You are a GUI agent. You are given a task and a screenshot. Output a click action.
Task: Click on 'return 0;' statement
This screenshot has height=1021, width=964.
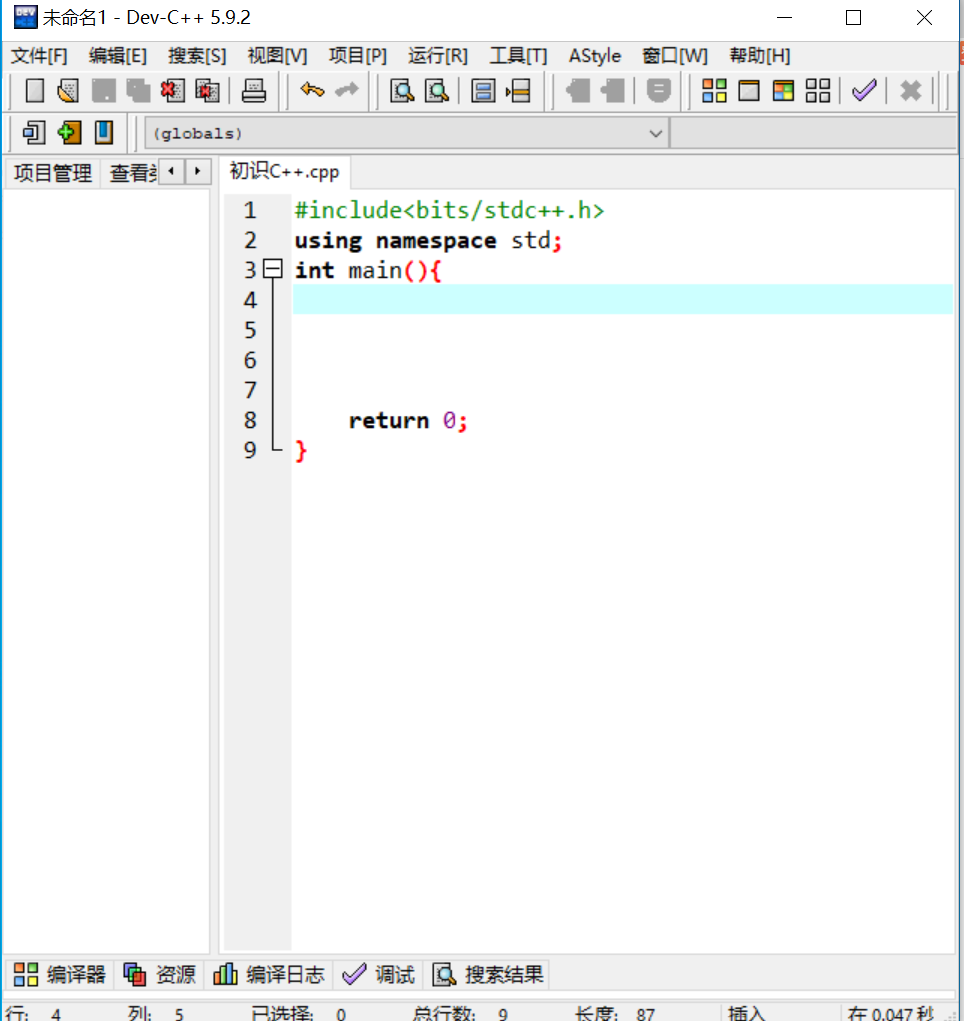[408, 421]
